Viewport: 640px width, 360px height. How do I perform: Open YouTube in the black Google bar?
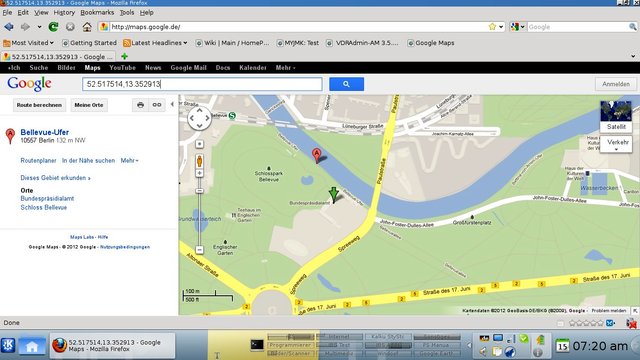122,68
